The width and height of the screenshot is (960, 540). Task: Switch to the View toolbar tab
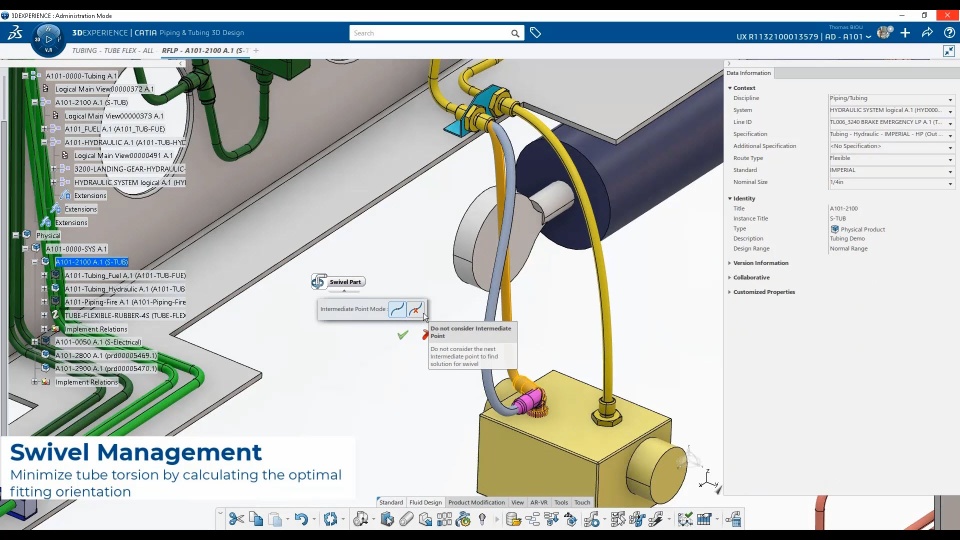[517, 502]
